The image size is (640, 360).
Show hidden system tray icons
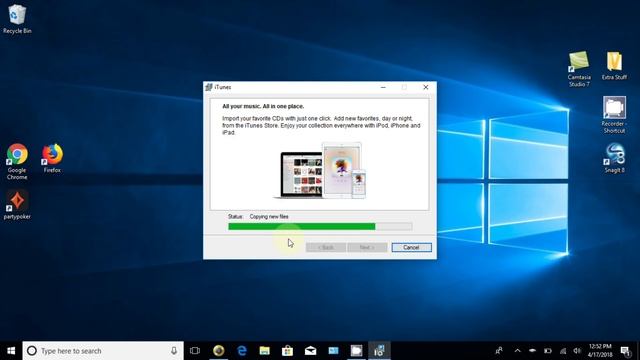point(518,351)
